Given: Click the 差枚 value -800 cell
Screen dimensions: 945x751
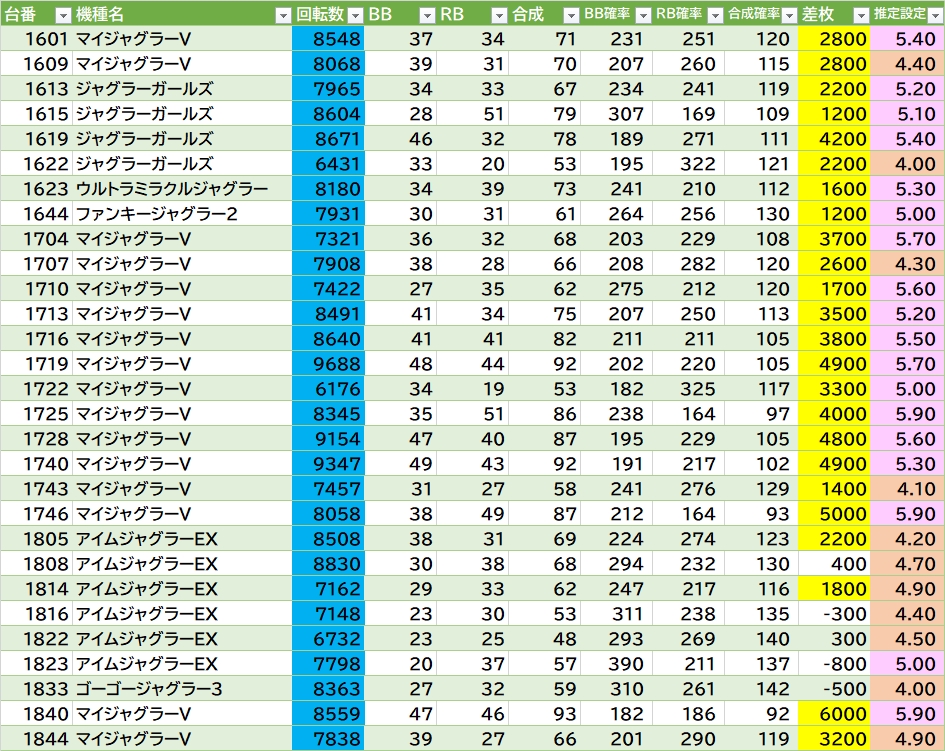Looking at the screenshot, I should tap(834, 664).
